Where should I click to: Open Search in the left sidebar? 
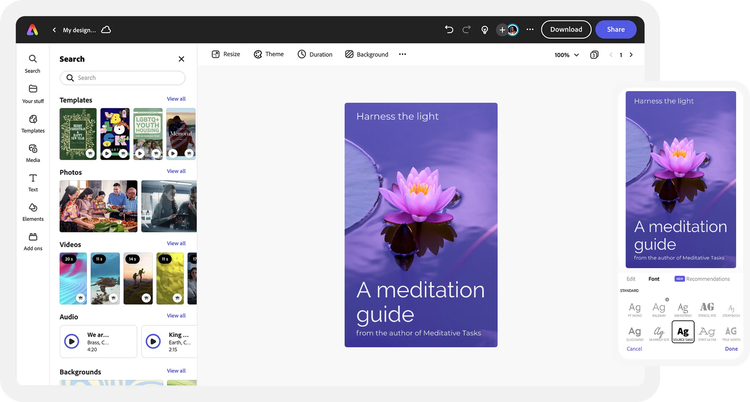pos(33,64)
